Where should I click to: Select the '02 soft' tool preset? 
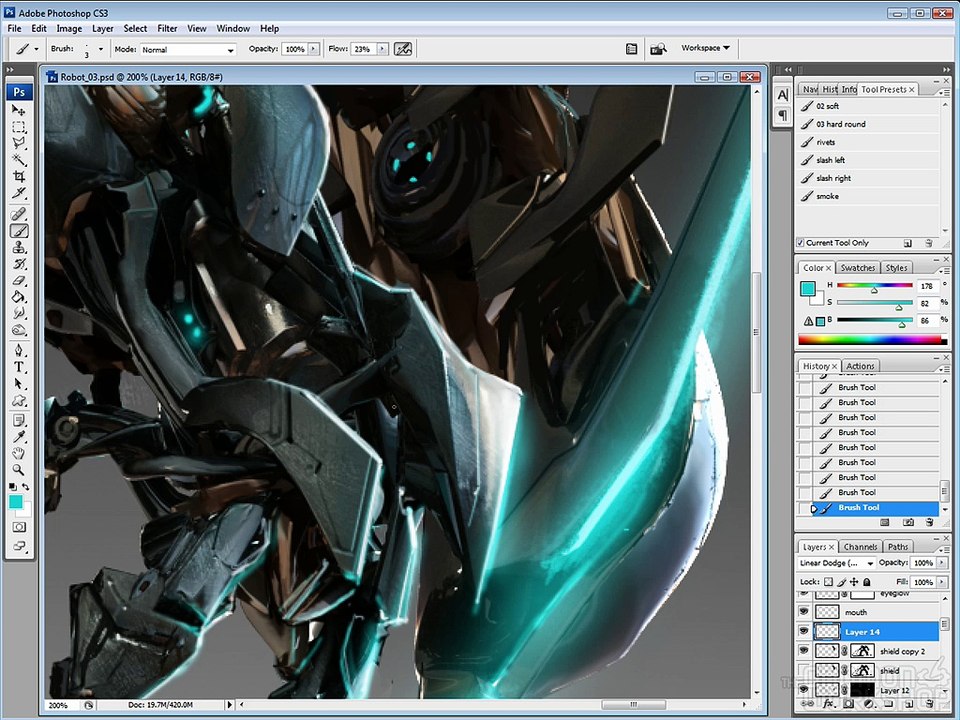(x=868, y=106)
